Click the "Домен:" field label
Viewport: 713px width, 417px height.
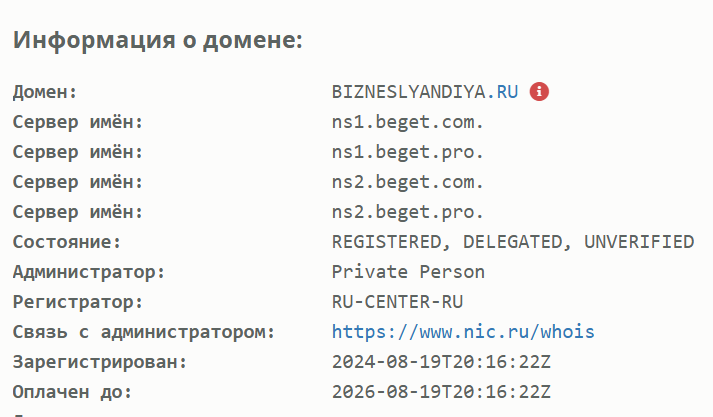click(45, 92)
